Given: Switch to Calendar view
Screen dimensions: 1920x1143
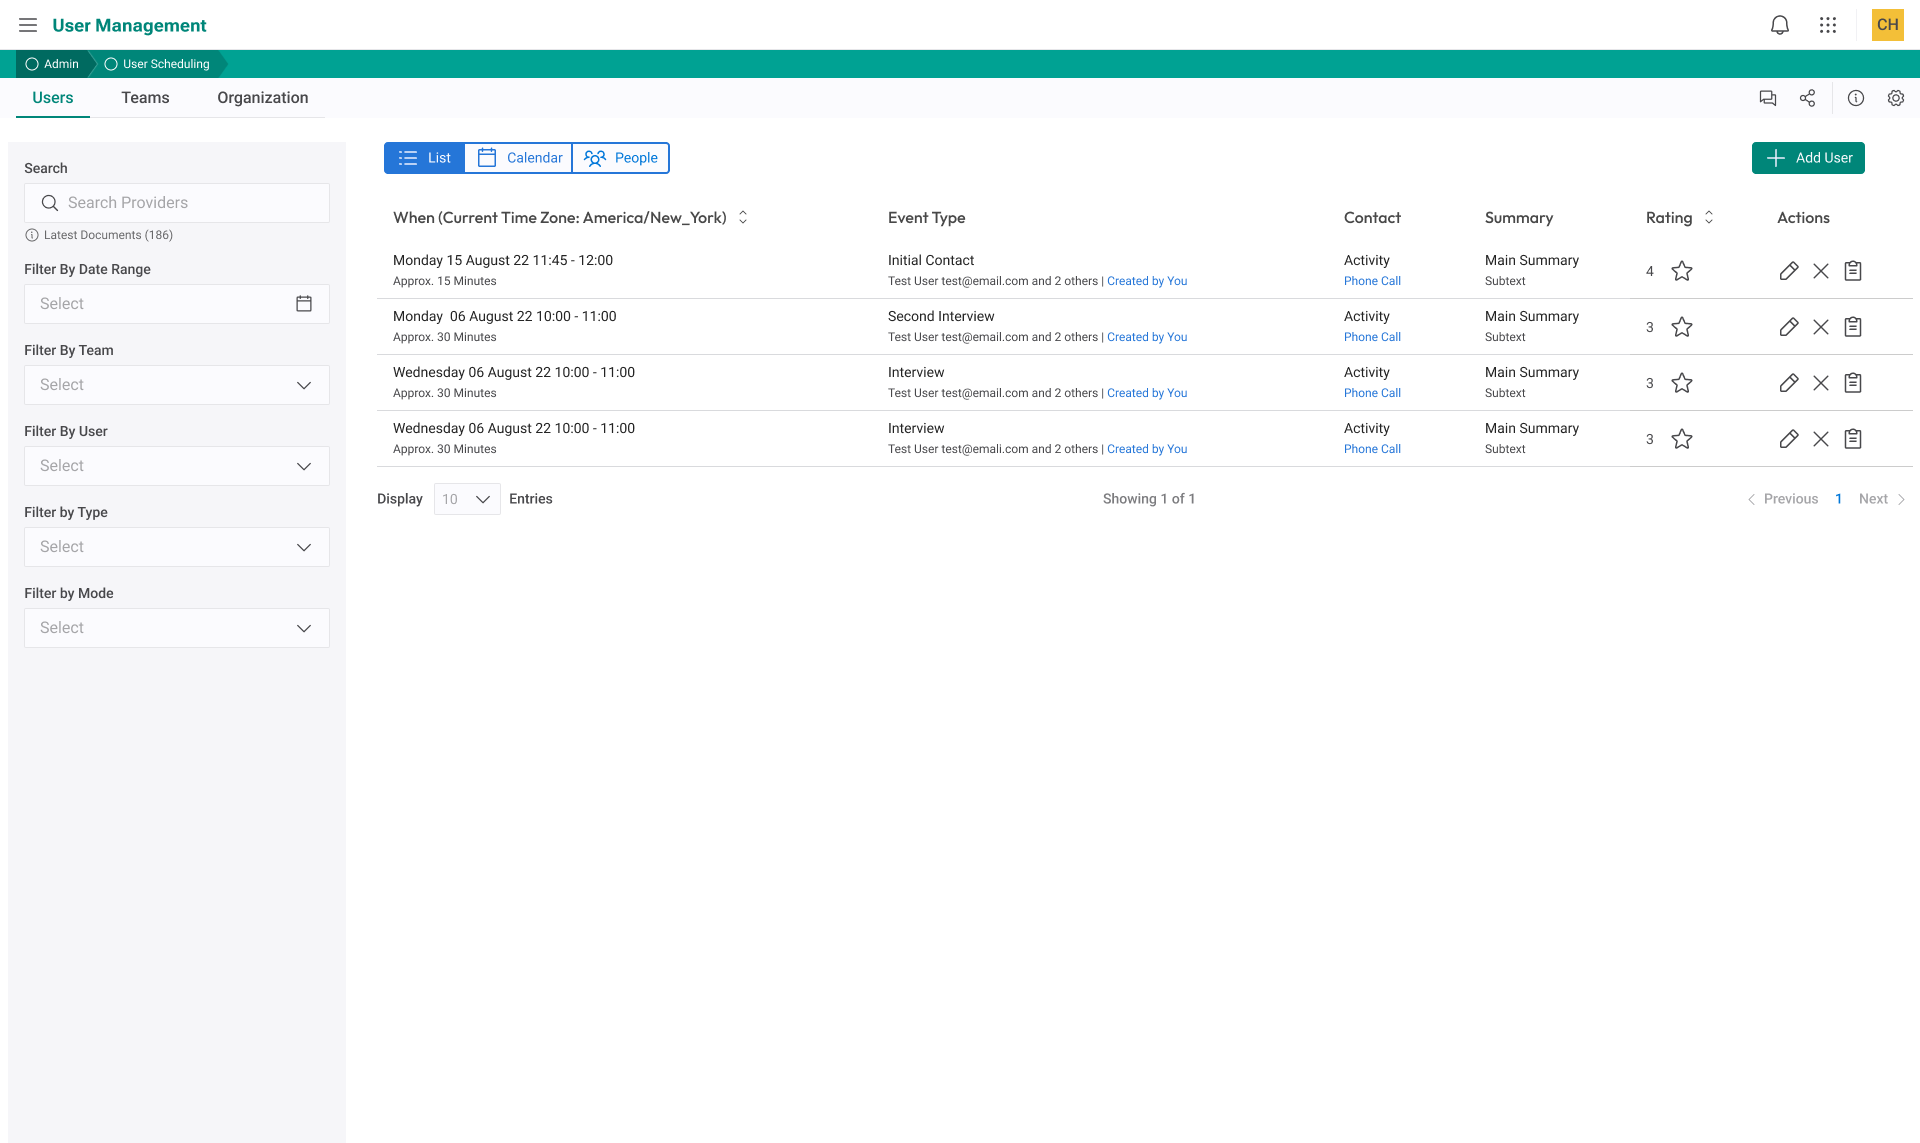Looking at the screenshot, I should (519, 158).
